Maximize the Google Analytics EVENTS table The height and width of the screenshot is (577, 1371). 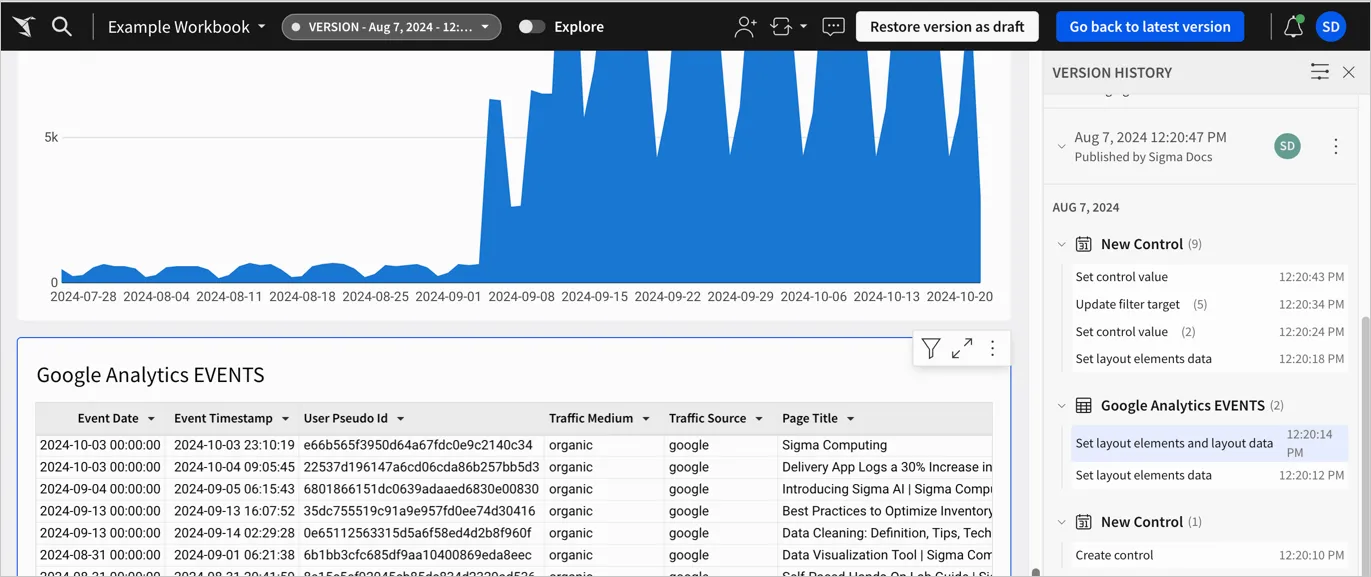pyautogui.click(x=962, y=348)
